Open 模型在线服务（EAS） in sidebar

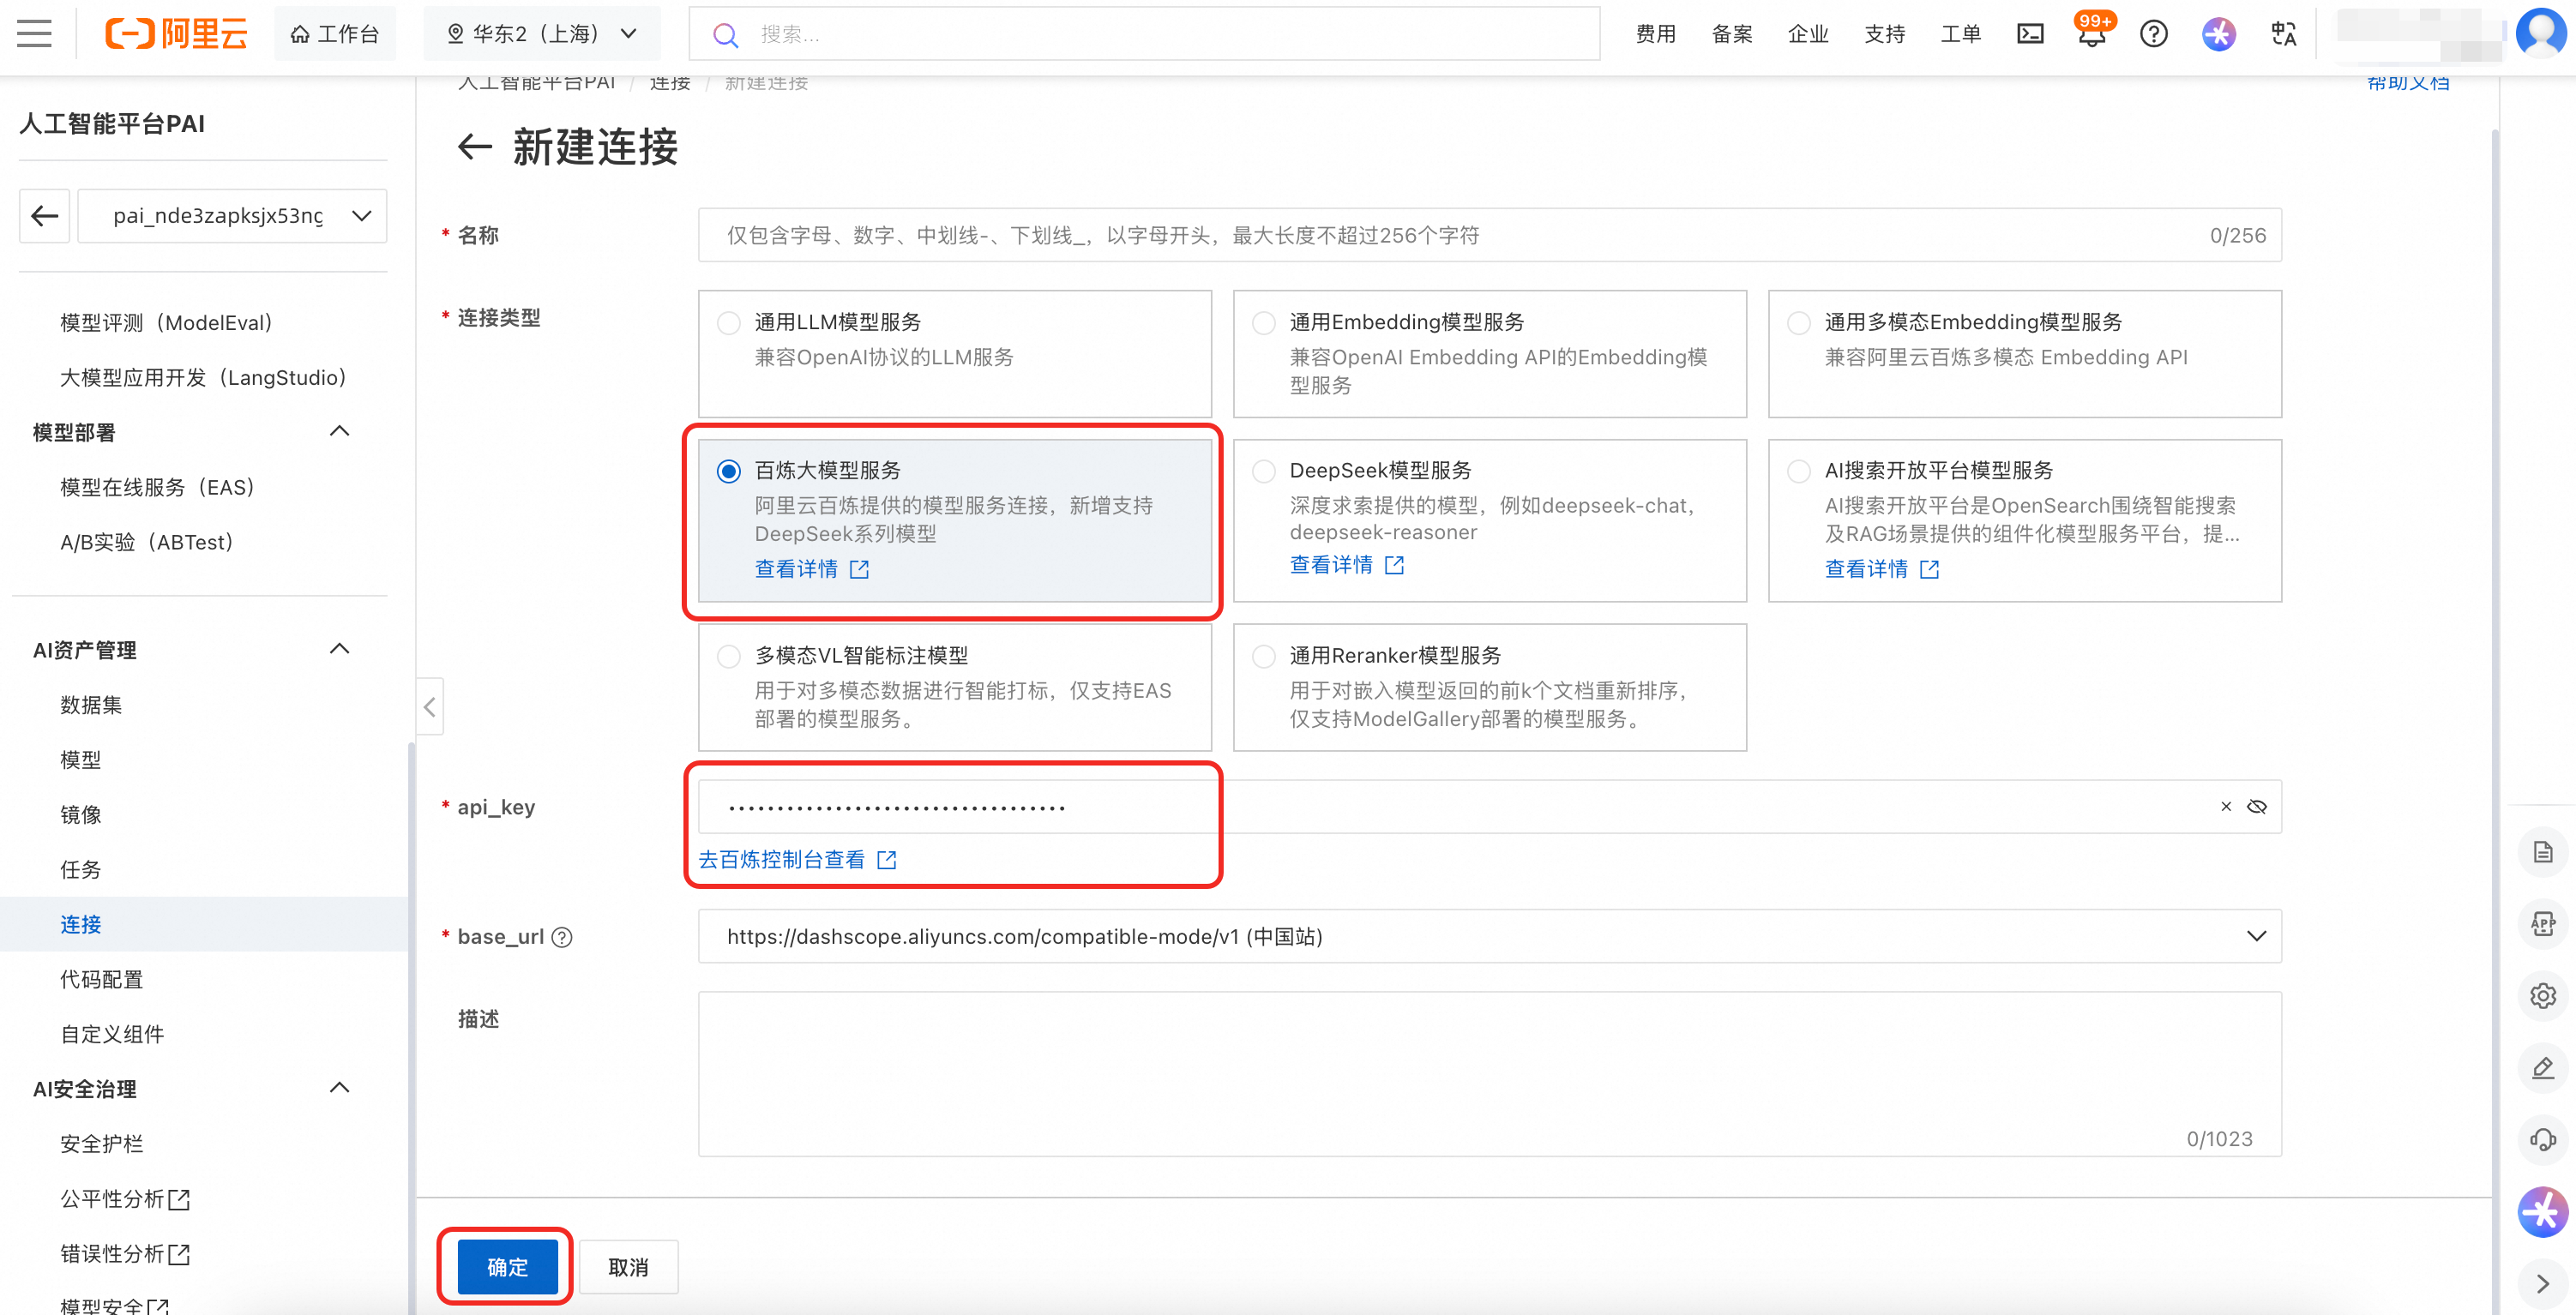click(x=159, y=487)
